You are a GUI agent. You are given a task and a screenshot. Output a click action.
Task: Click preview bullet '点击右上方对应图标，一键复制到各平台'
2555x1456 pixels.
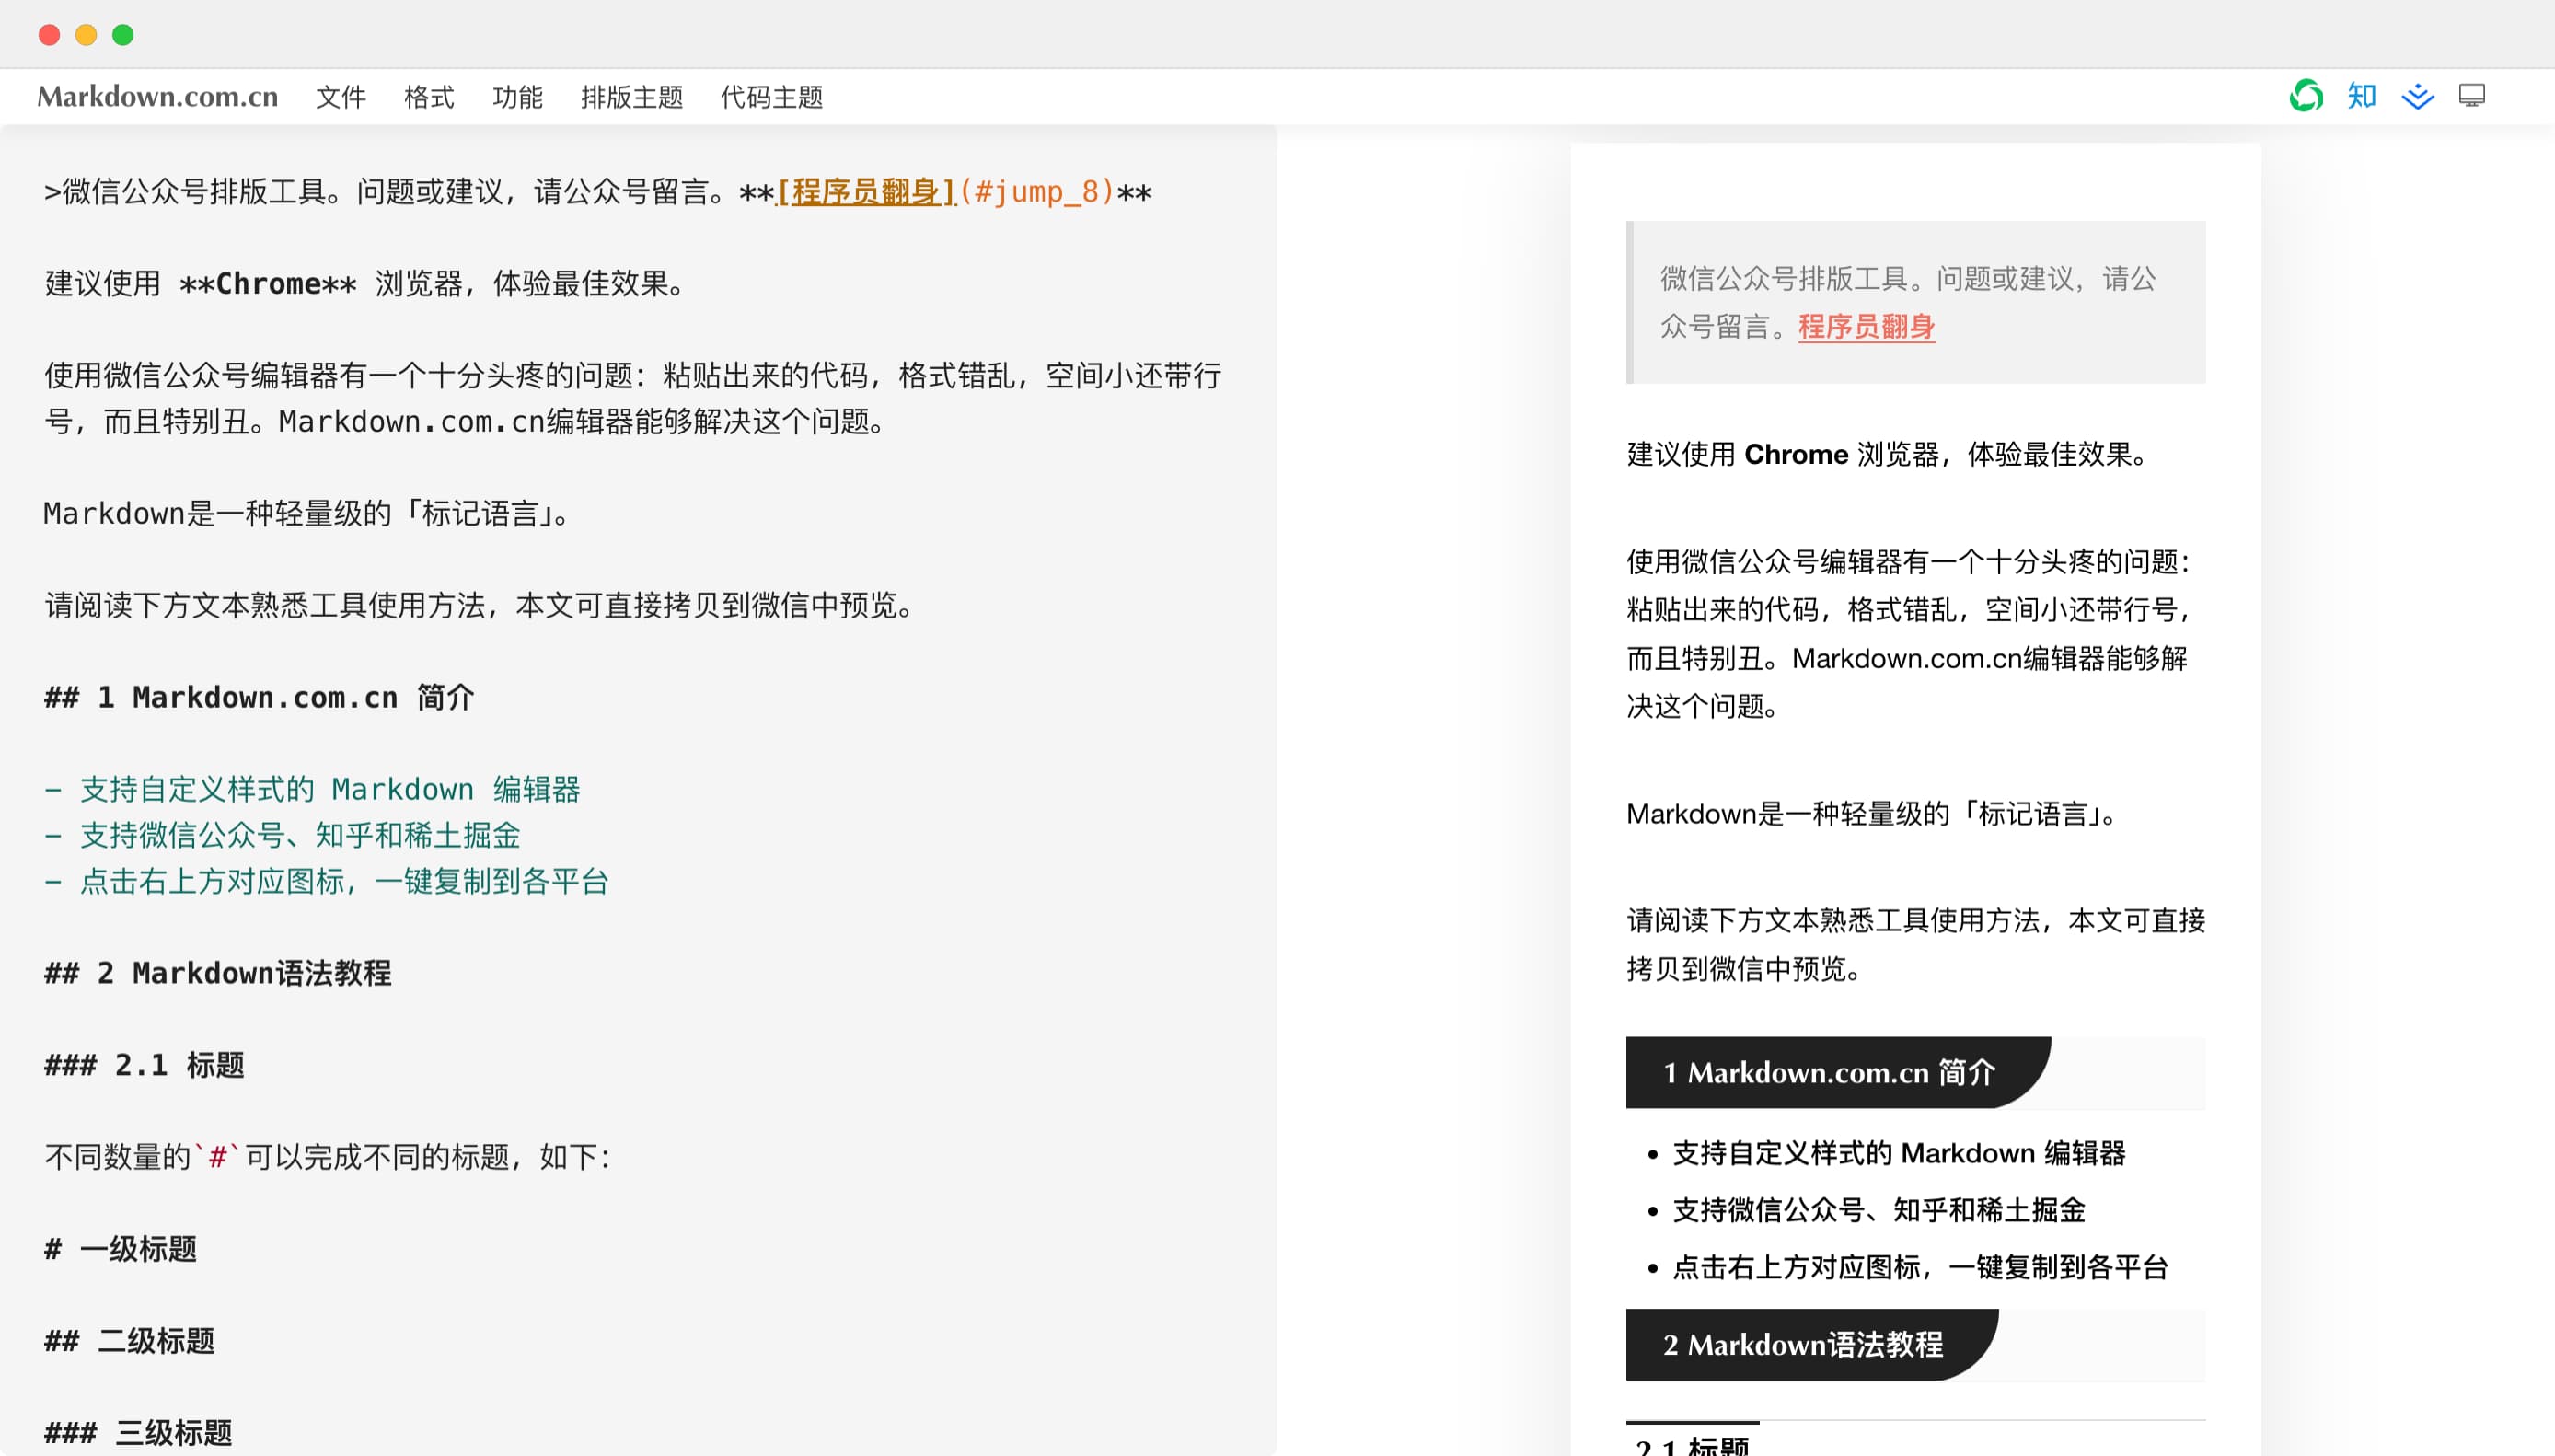1920,1268
